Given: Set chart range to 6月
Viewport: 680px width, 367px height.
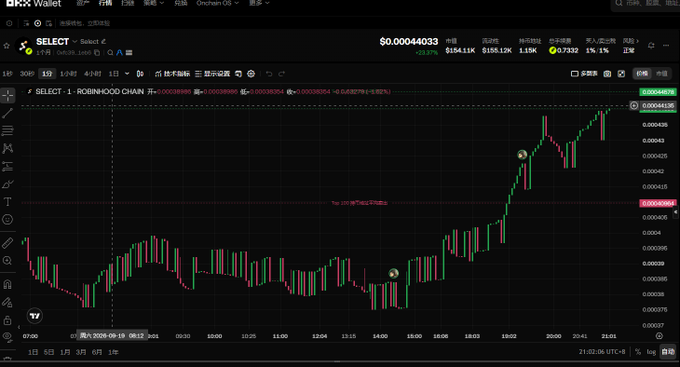Looking at the screenshot, I should click(x=97, y=352).
